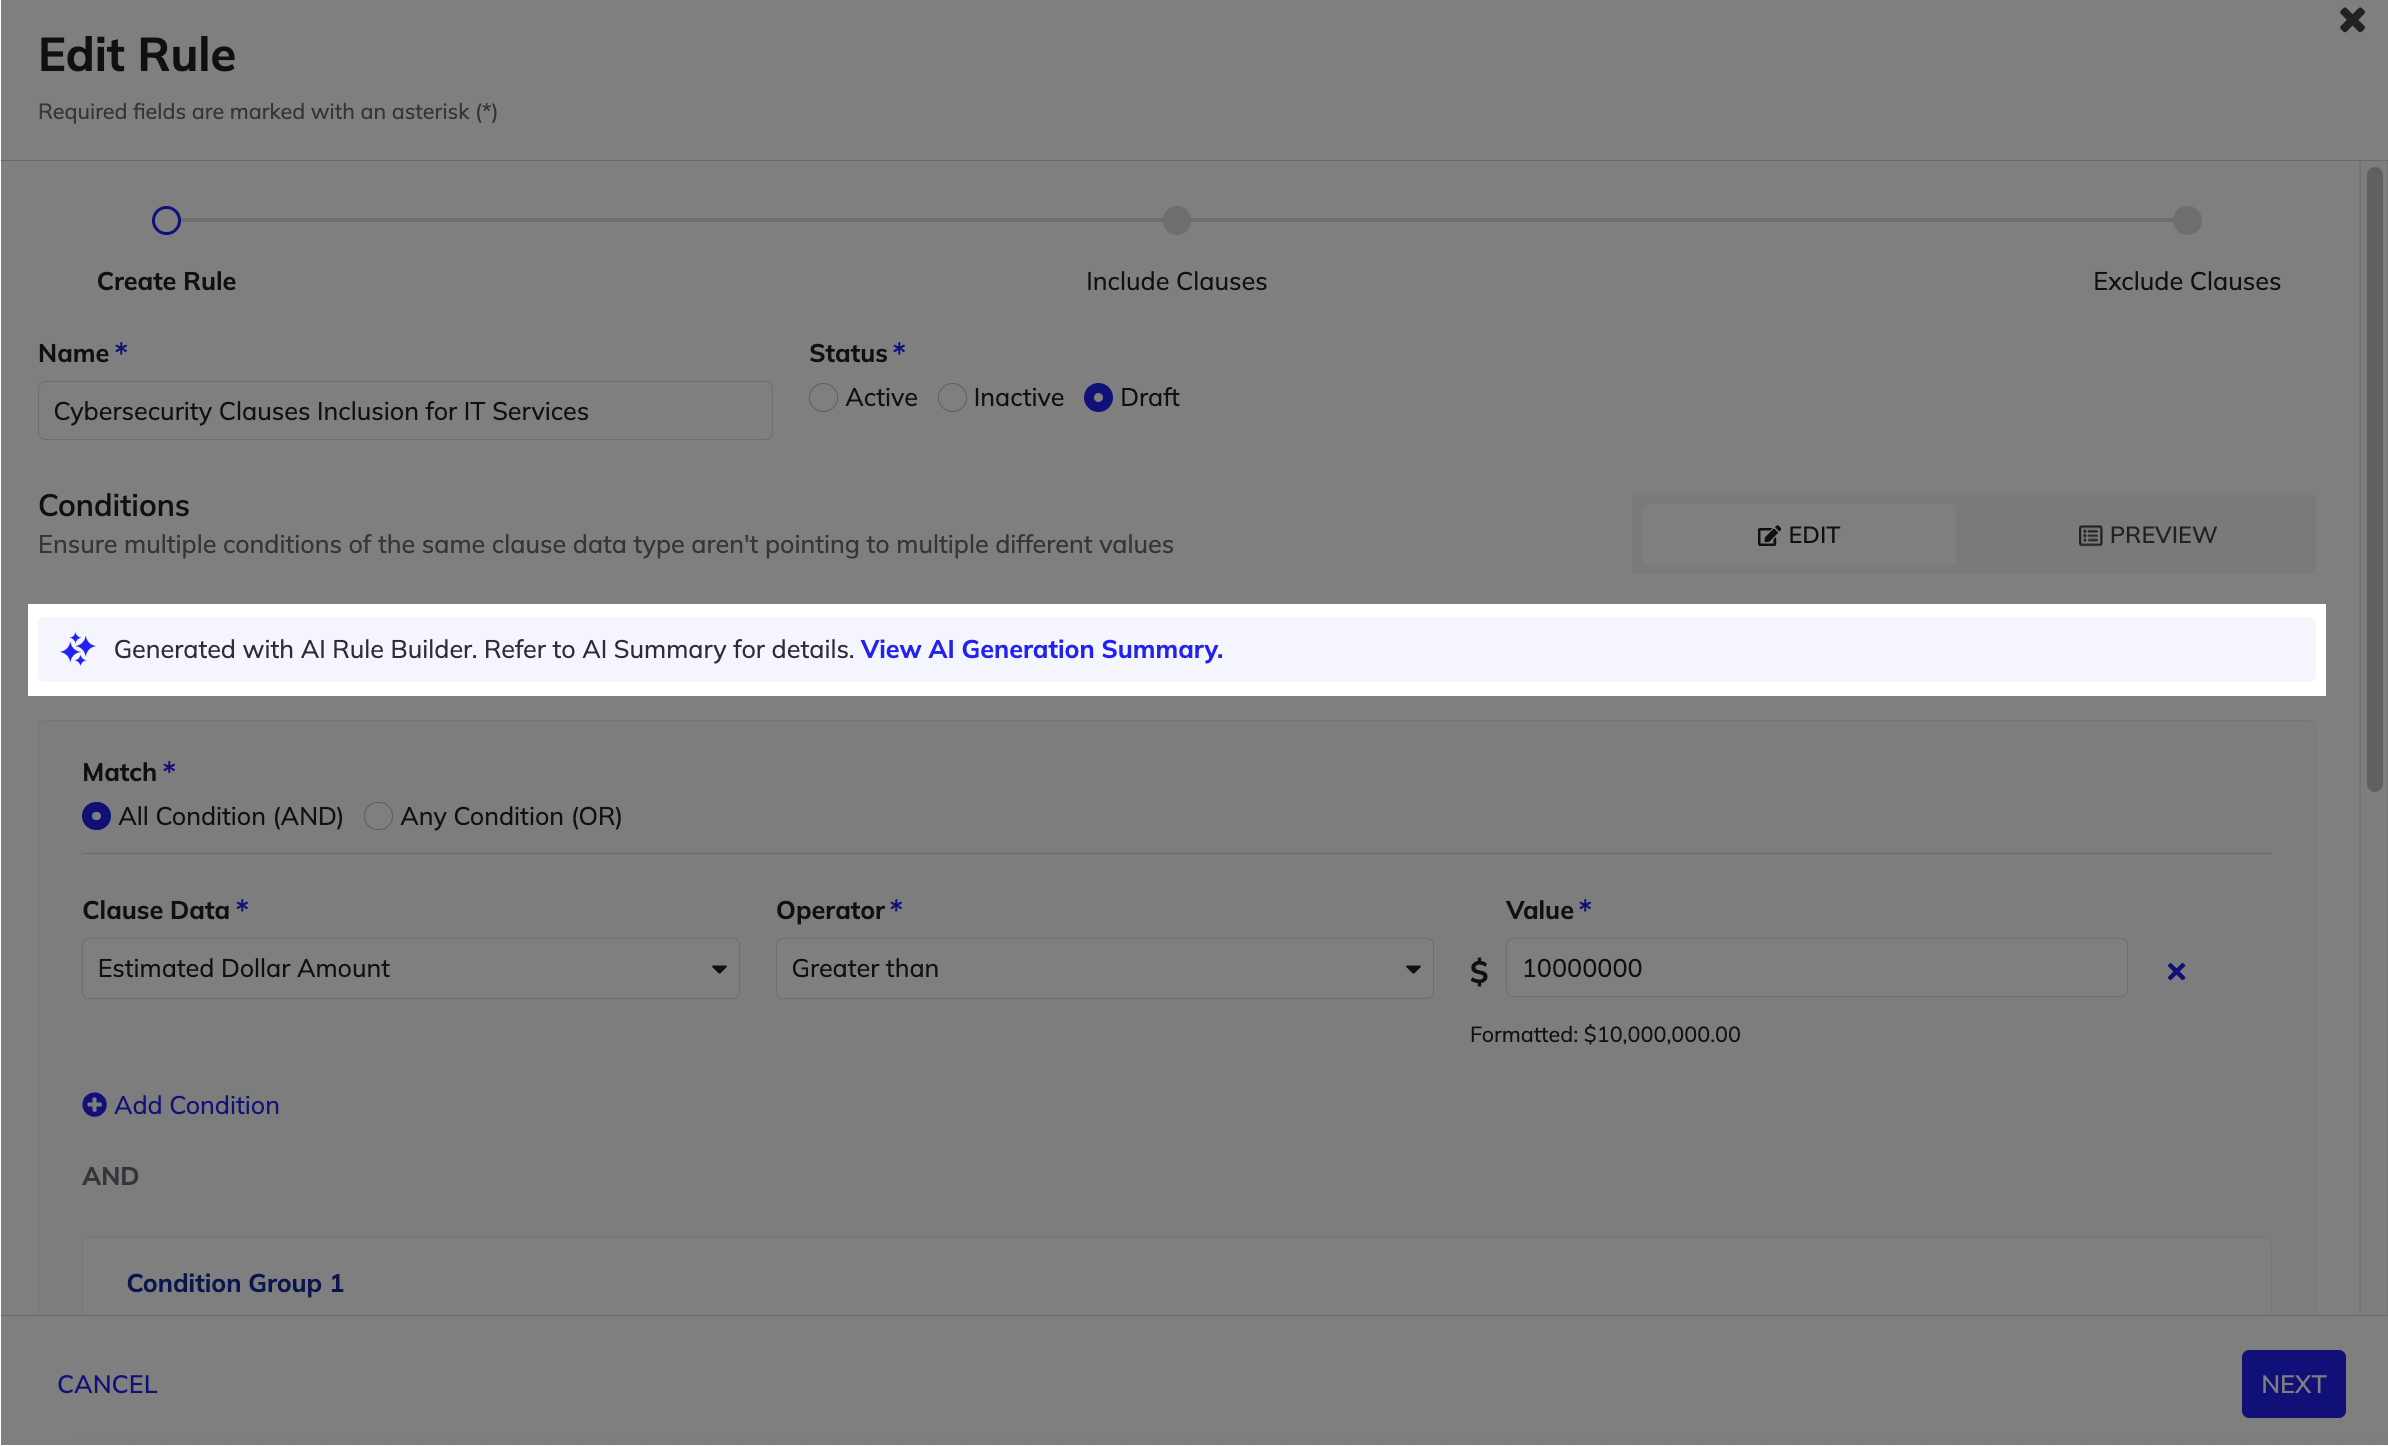Go to the Create Rule step circle

pyautogui.click(x=166, y=220)
